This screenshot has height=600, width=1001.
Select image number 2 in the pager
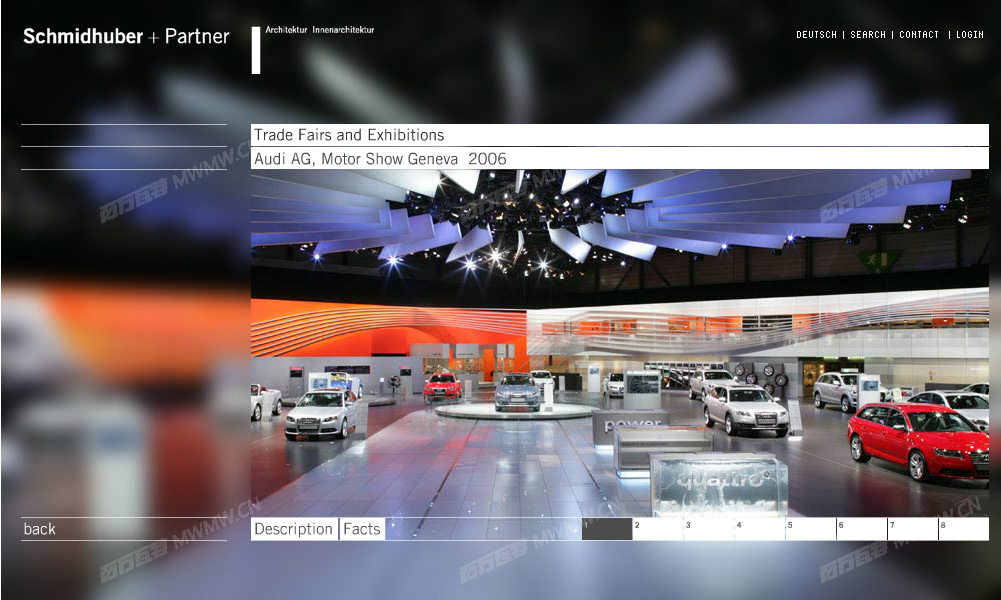pyautogui.click(x=658, y=529)
